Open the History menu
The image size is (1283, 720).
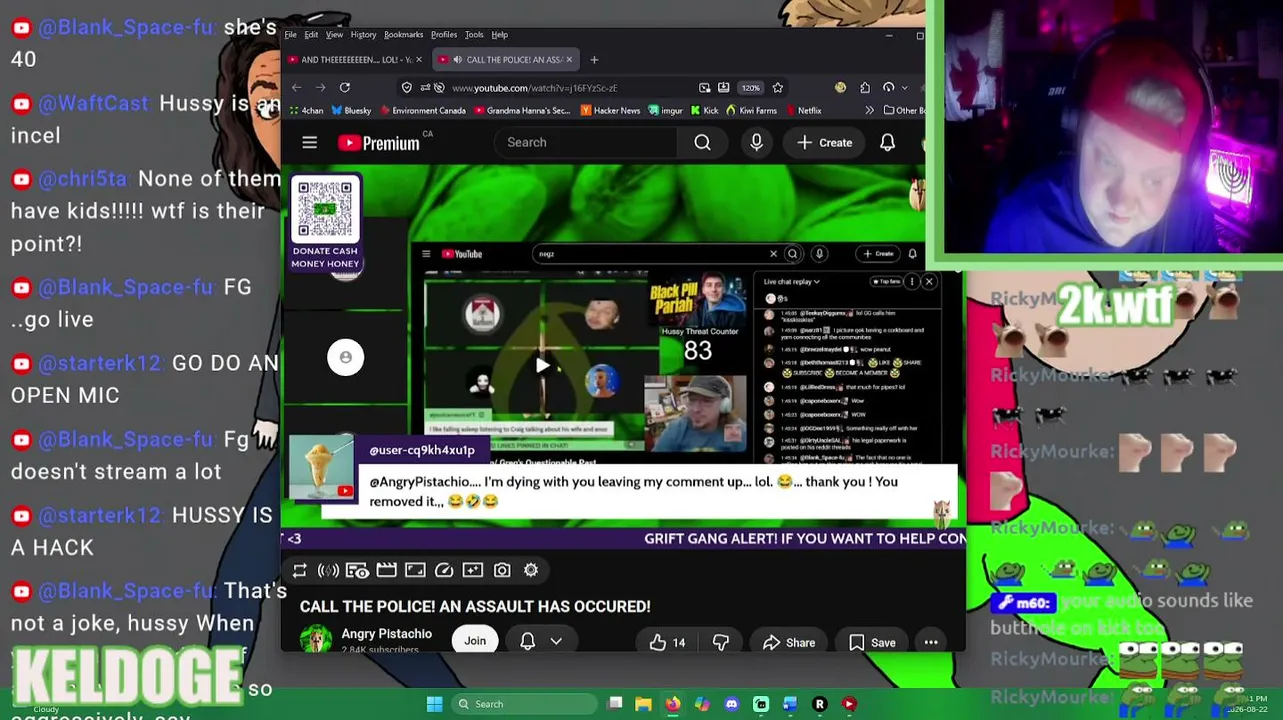[x=363, y=35]
